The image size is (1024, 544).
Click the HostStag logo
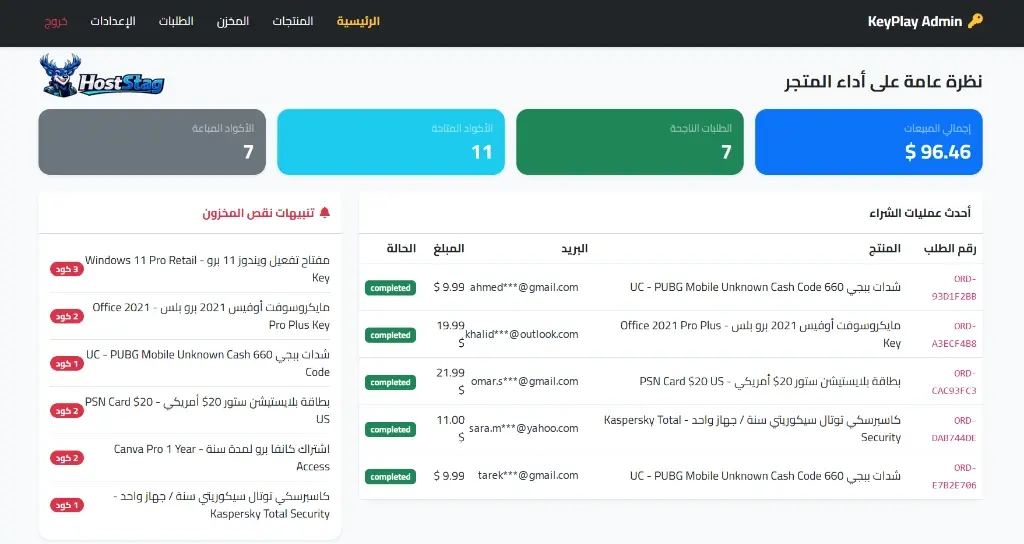pos(101,76)
